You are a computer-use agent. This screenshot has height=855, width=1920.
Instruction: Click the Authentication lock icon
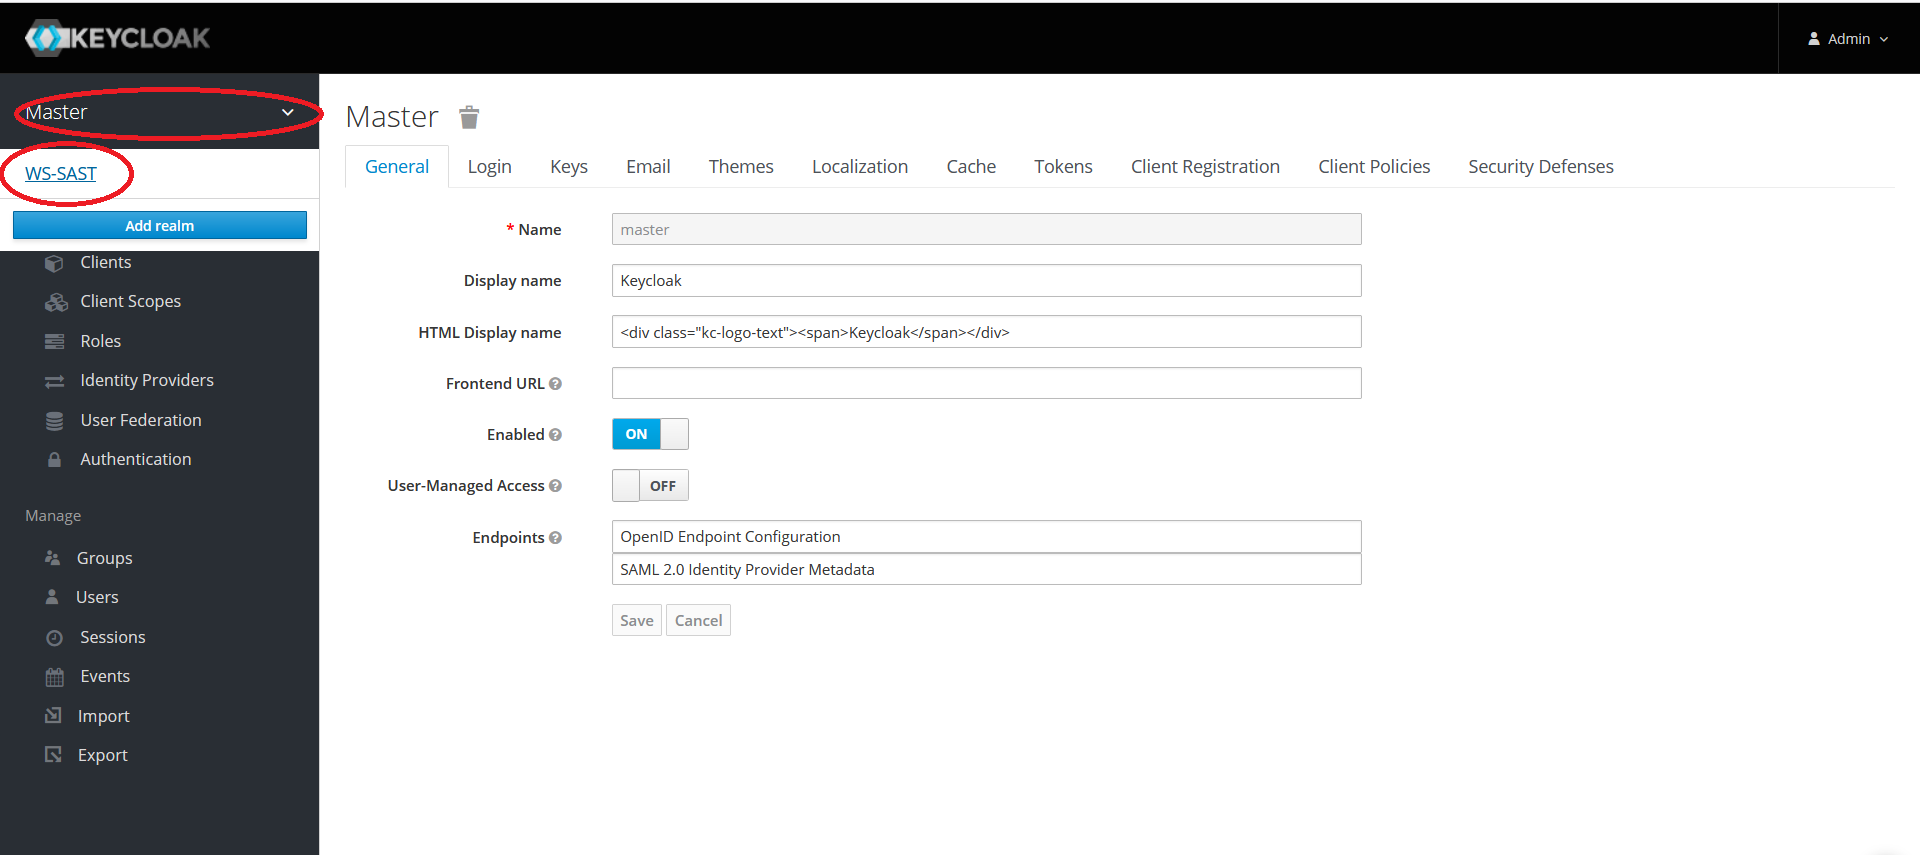[x=55, y=460]
